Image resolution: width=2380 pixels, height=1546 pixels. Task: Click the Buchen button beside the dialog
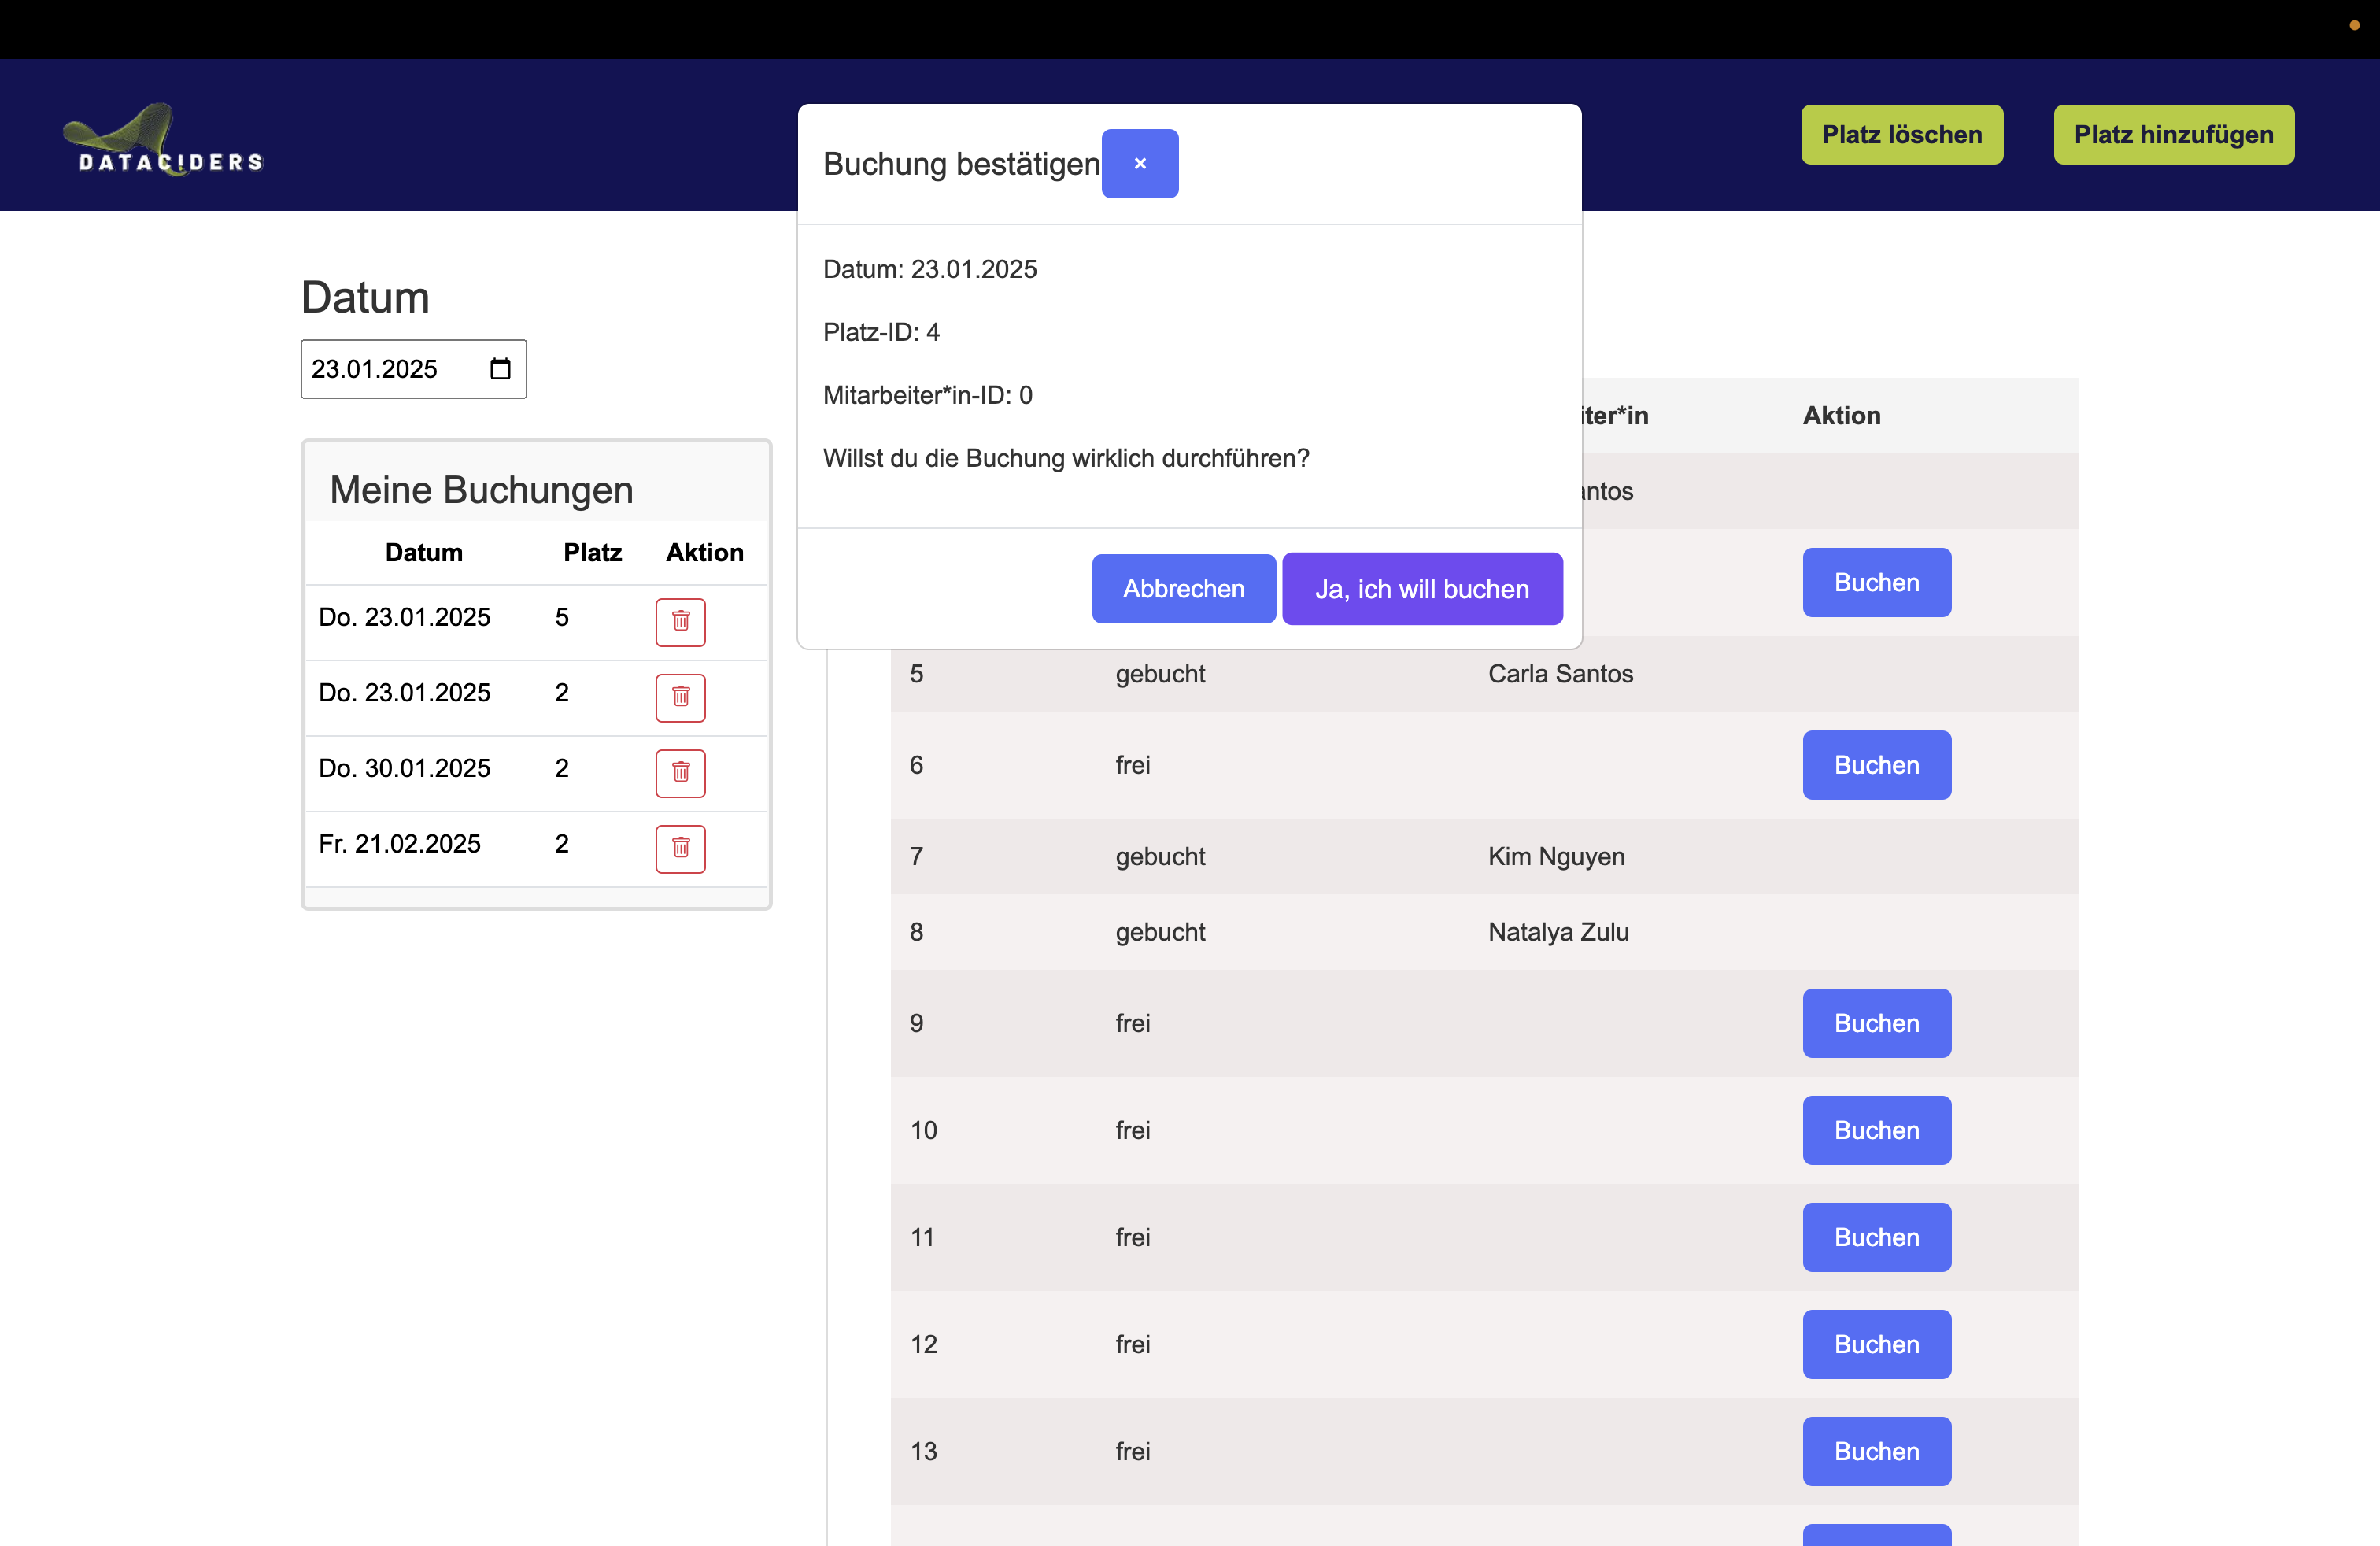(x=1877, y=582)
